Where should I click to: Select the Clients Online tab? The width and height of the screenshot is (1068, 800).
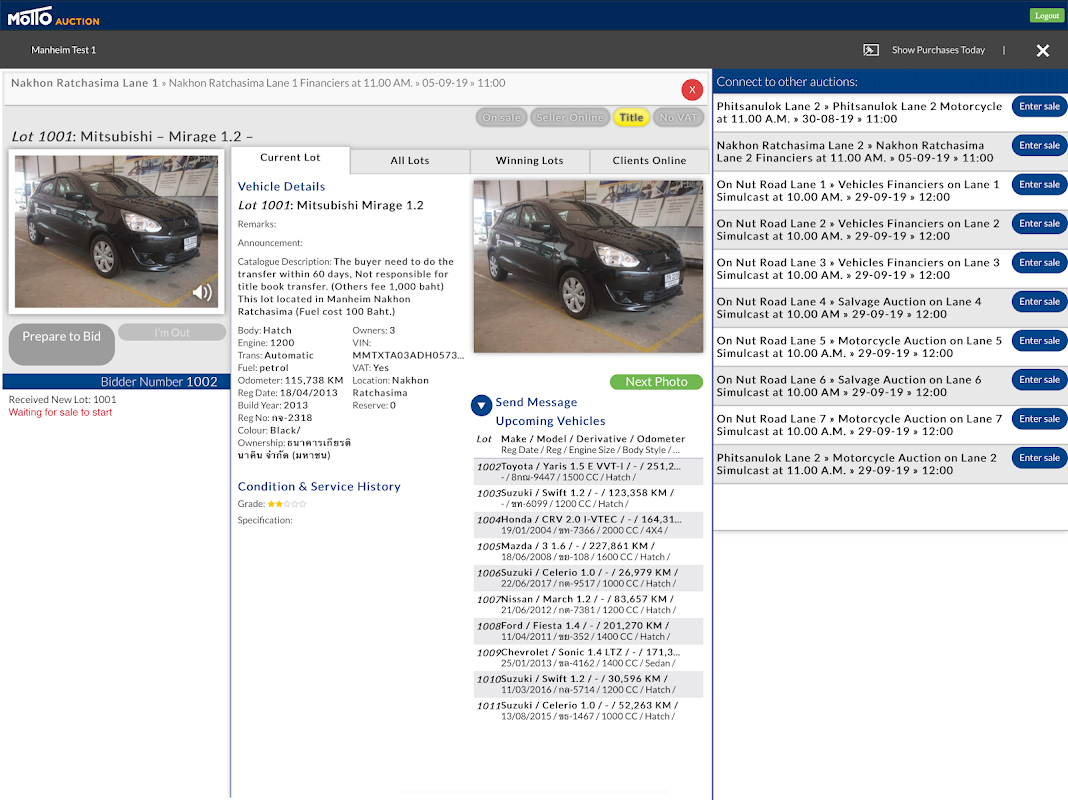pos(649,160)
